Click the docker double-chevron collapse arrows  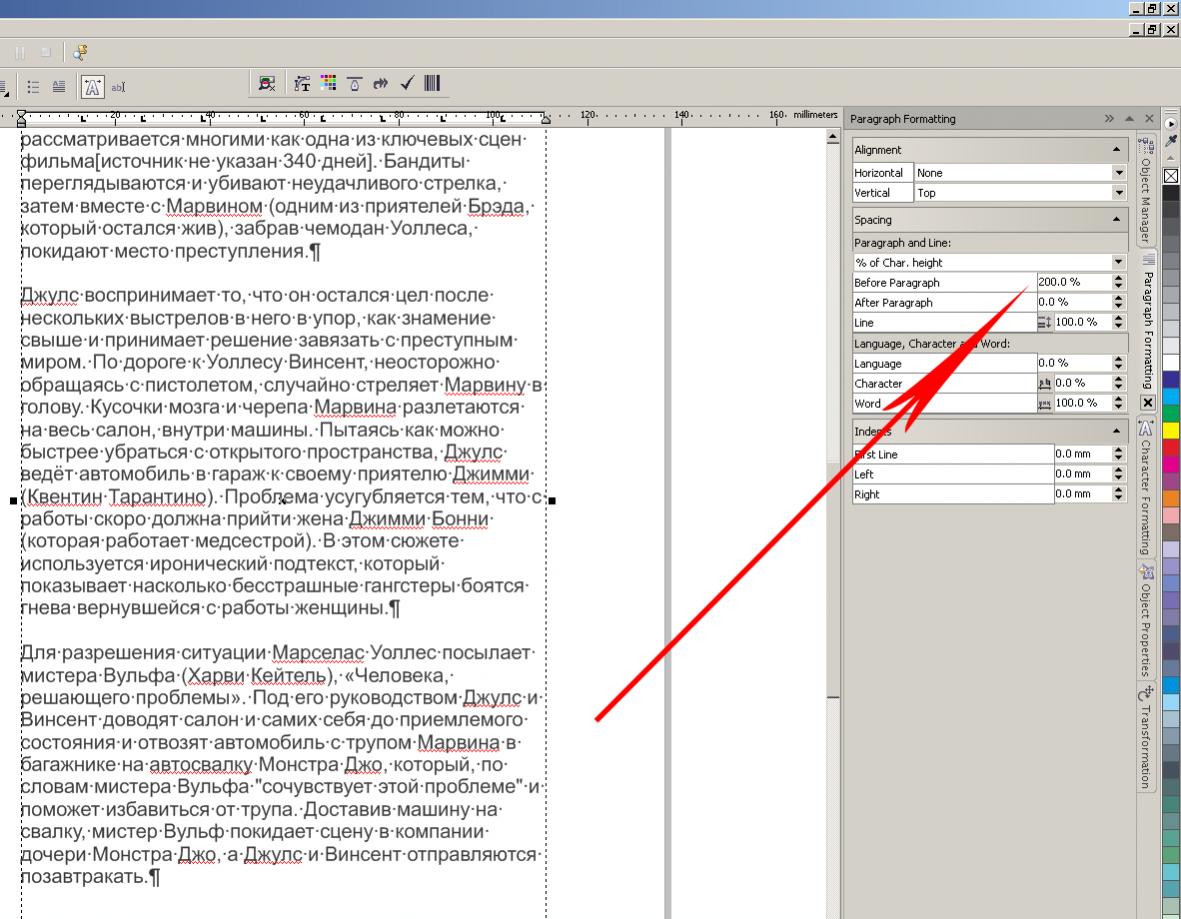point(1109,118)
